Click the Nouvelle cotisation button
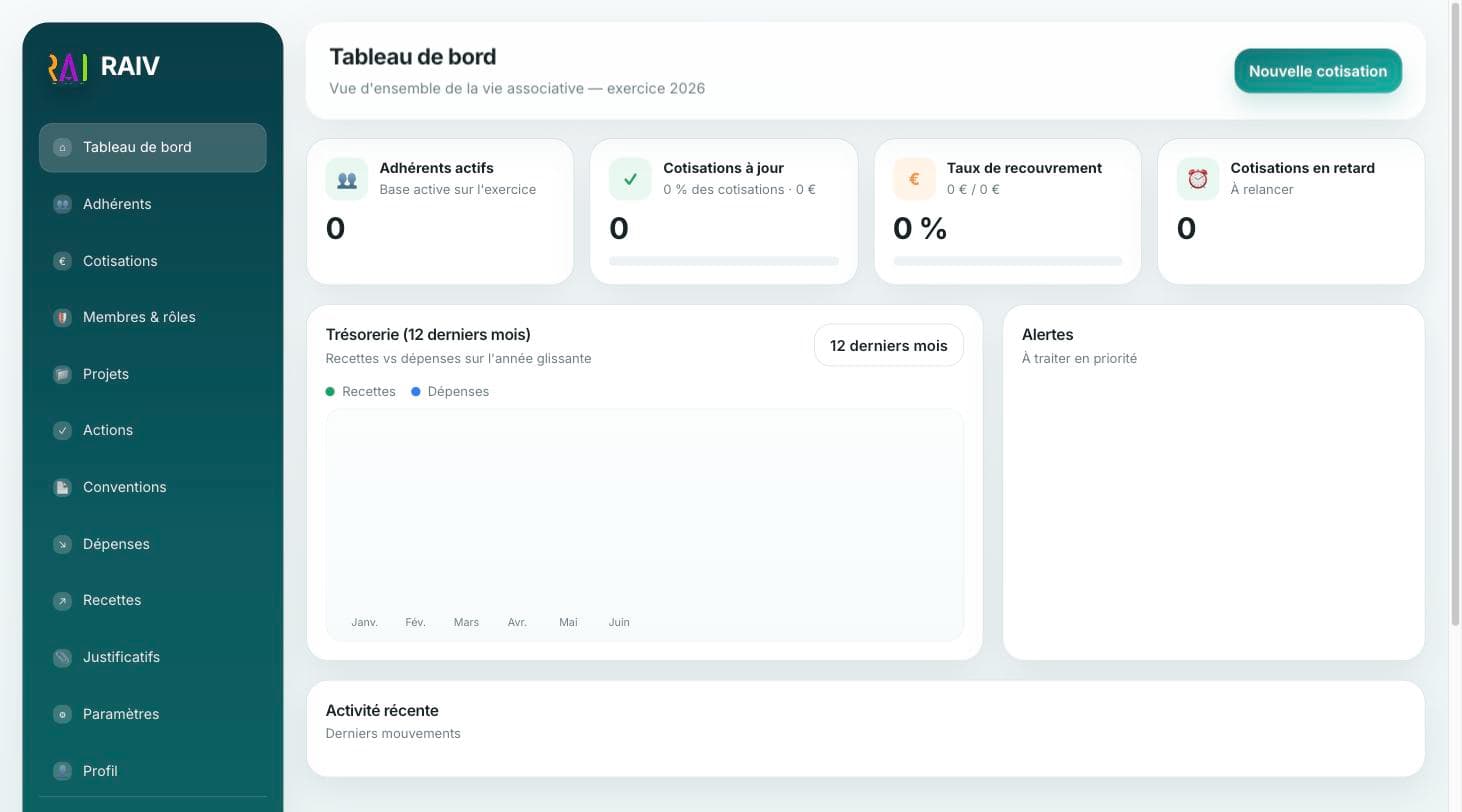The height and width of the screenshot is (812, 1462). click(x=1318, y=71)
